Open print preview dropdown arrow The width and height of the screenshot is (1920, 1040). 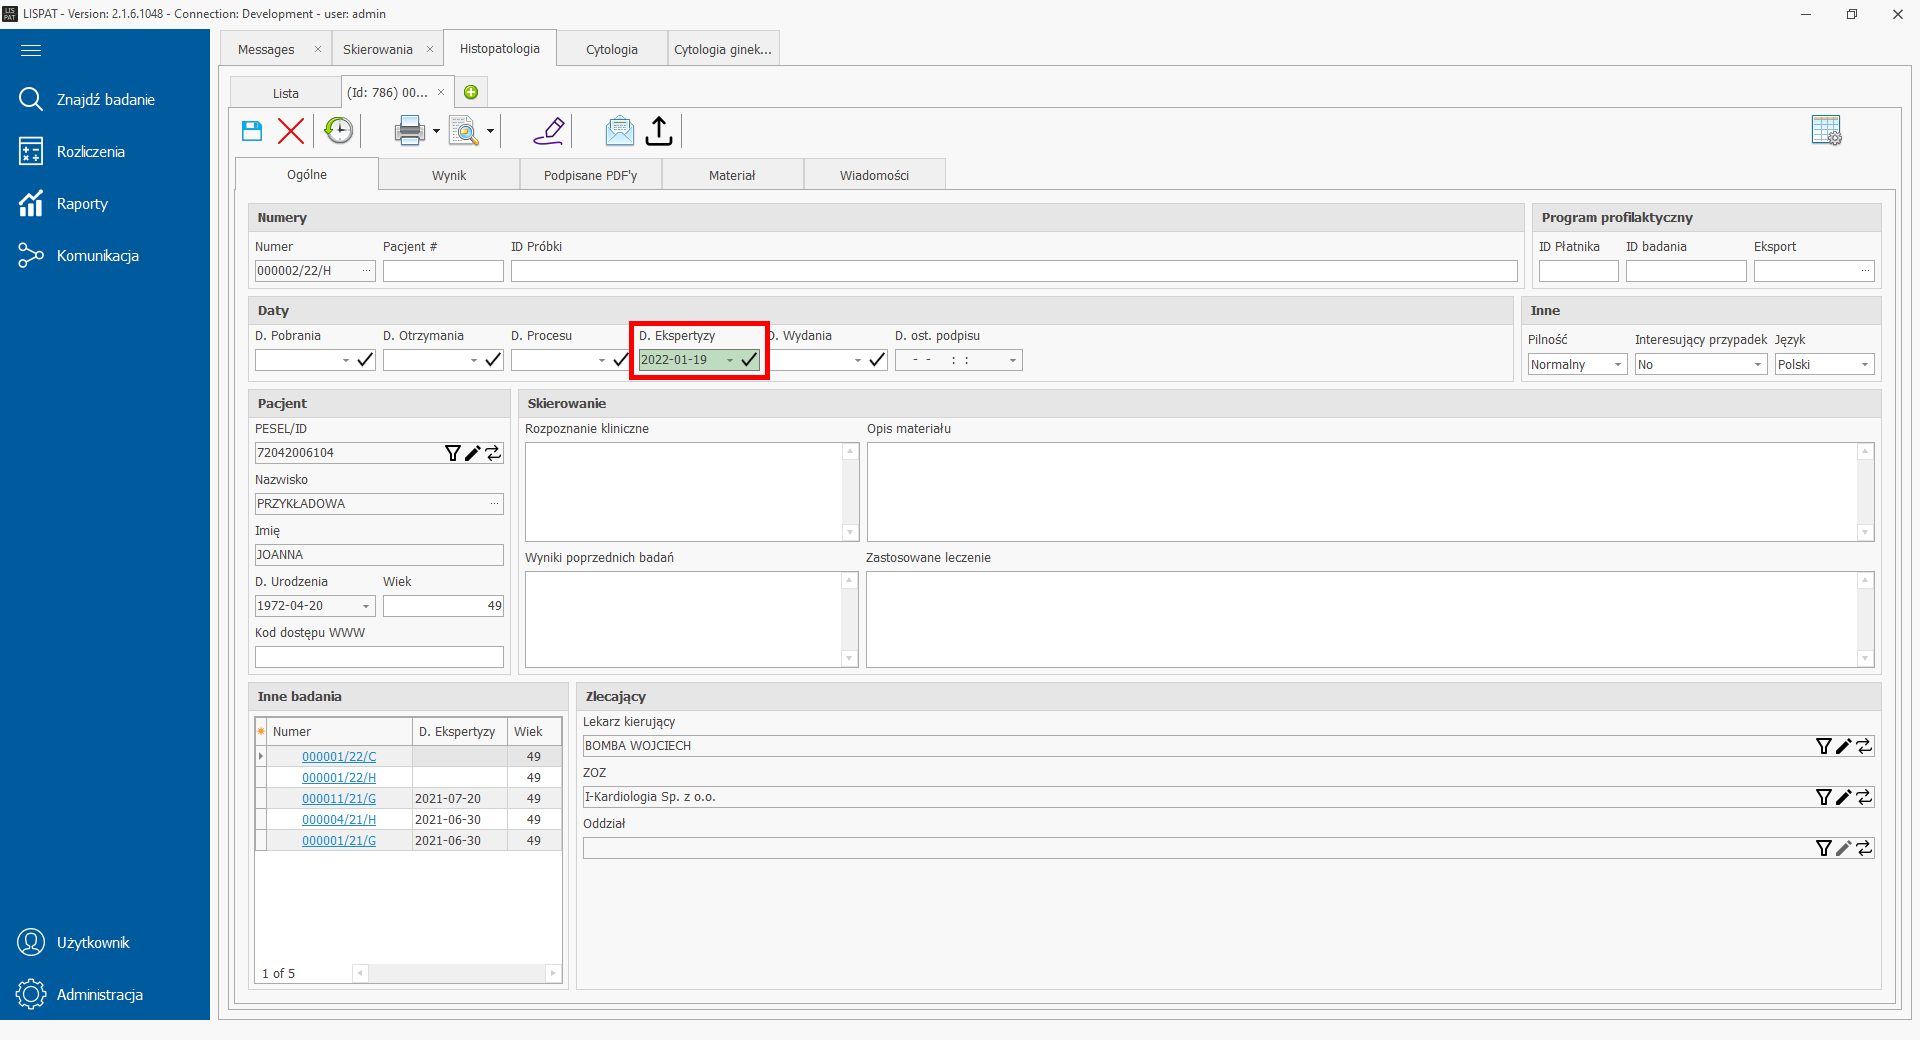(x=490, y=131)
